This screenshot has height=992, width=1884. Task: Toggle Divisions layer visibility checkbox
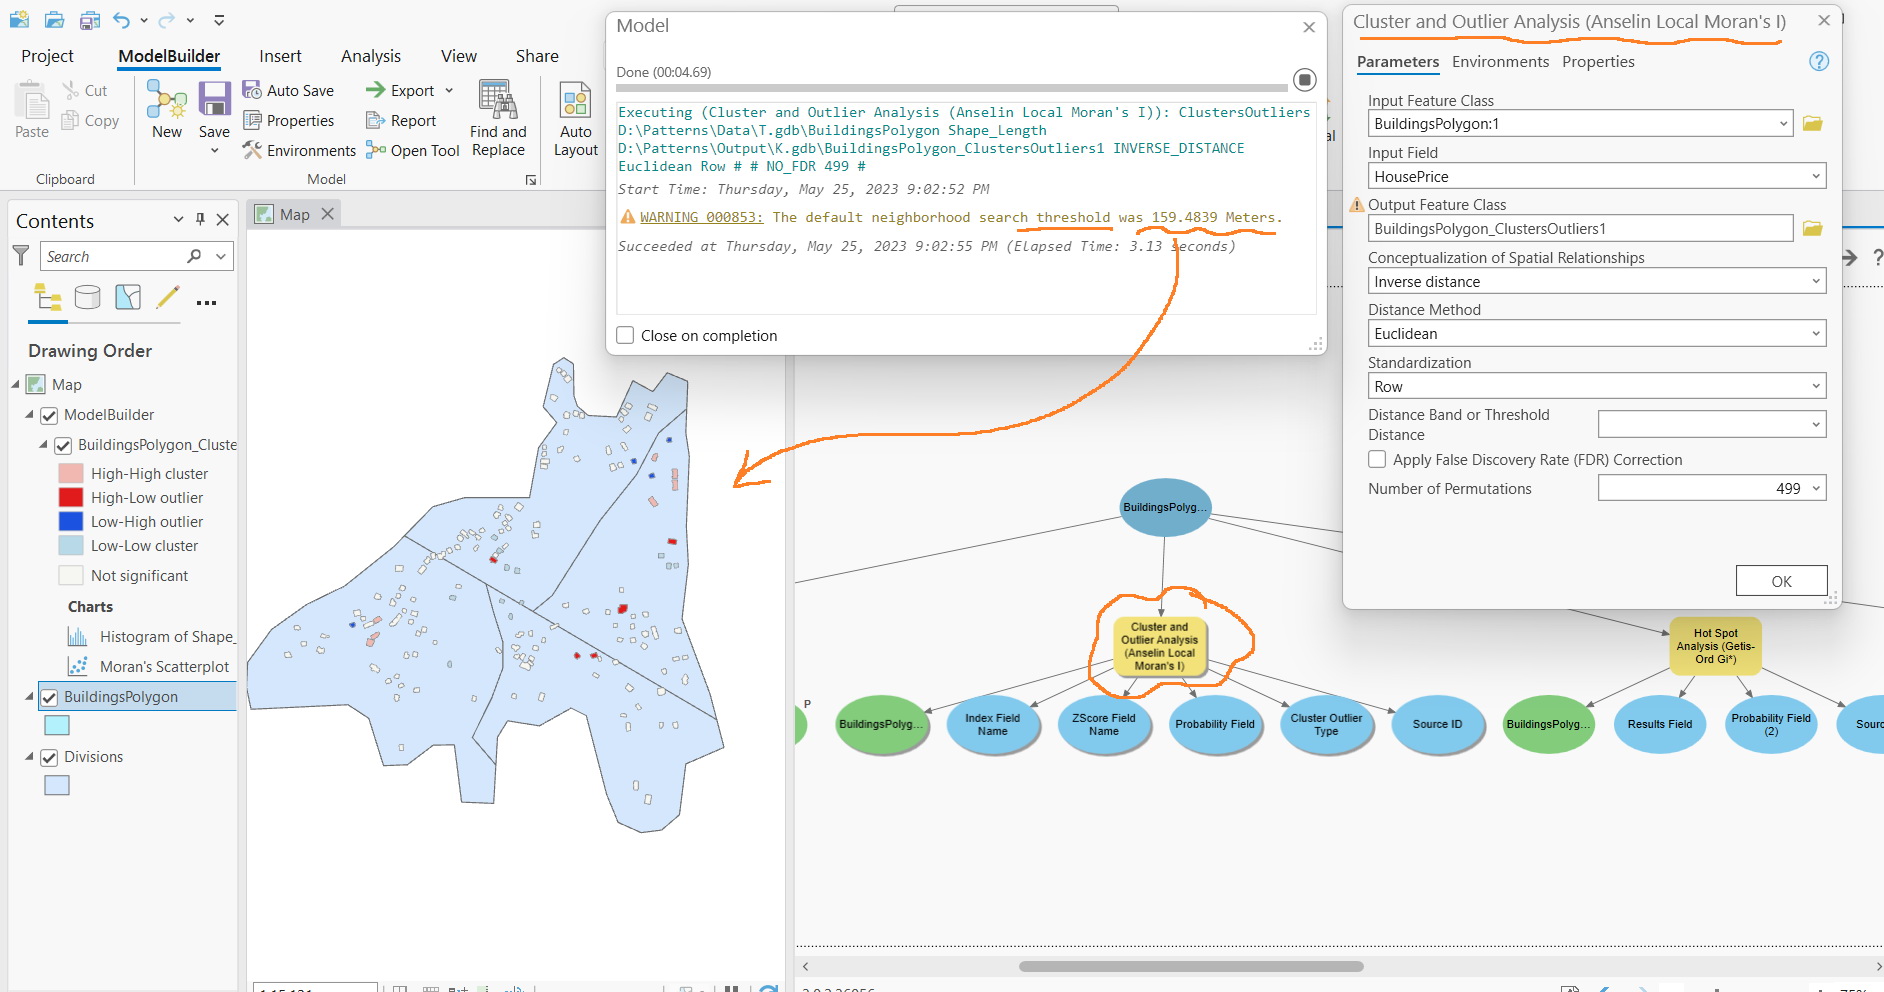click(49, 757)
